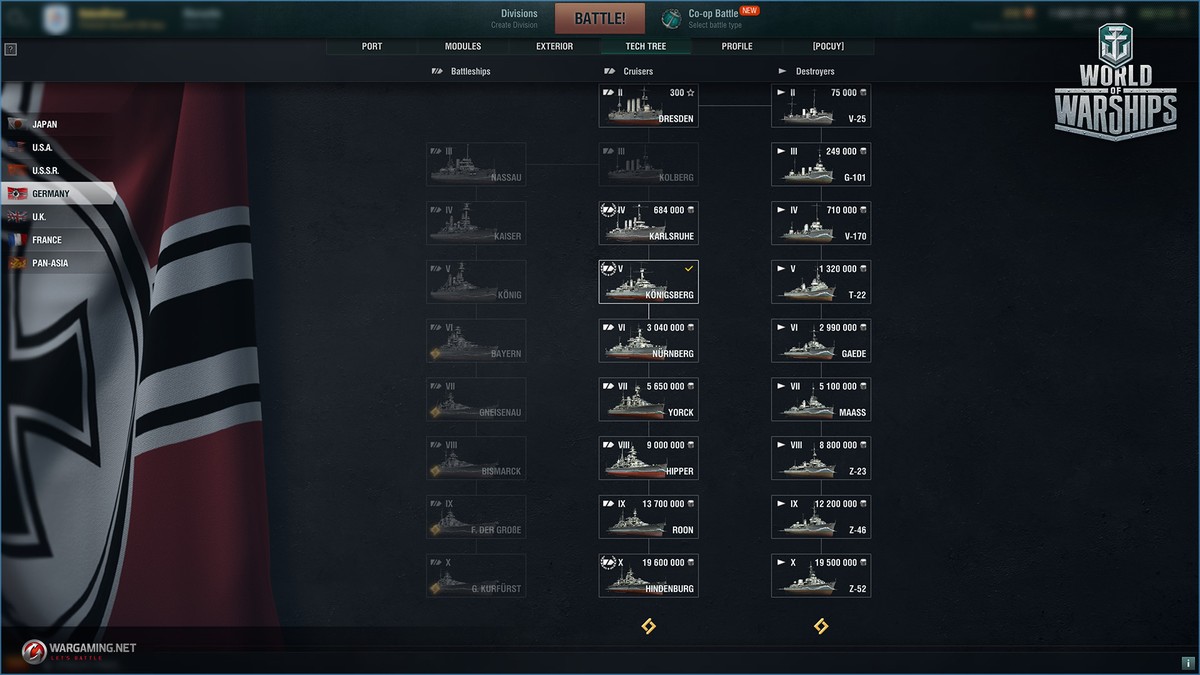
Task: Open the Profile tab
Action: click(x=737, y=46)
